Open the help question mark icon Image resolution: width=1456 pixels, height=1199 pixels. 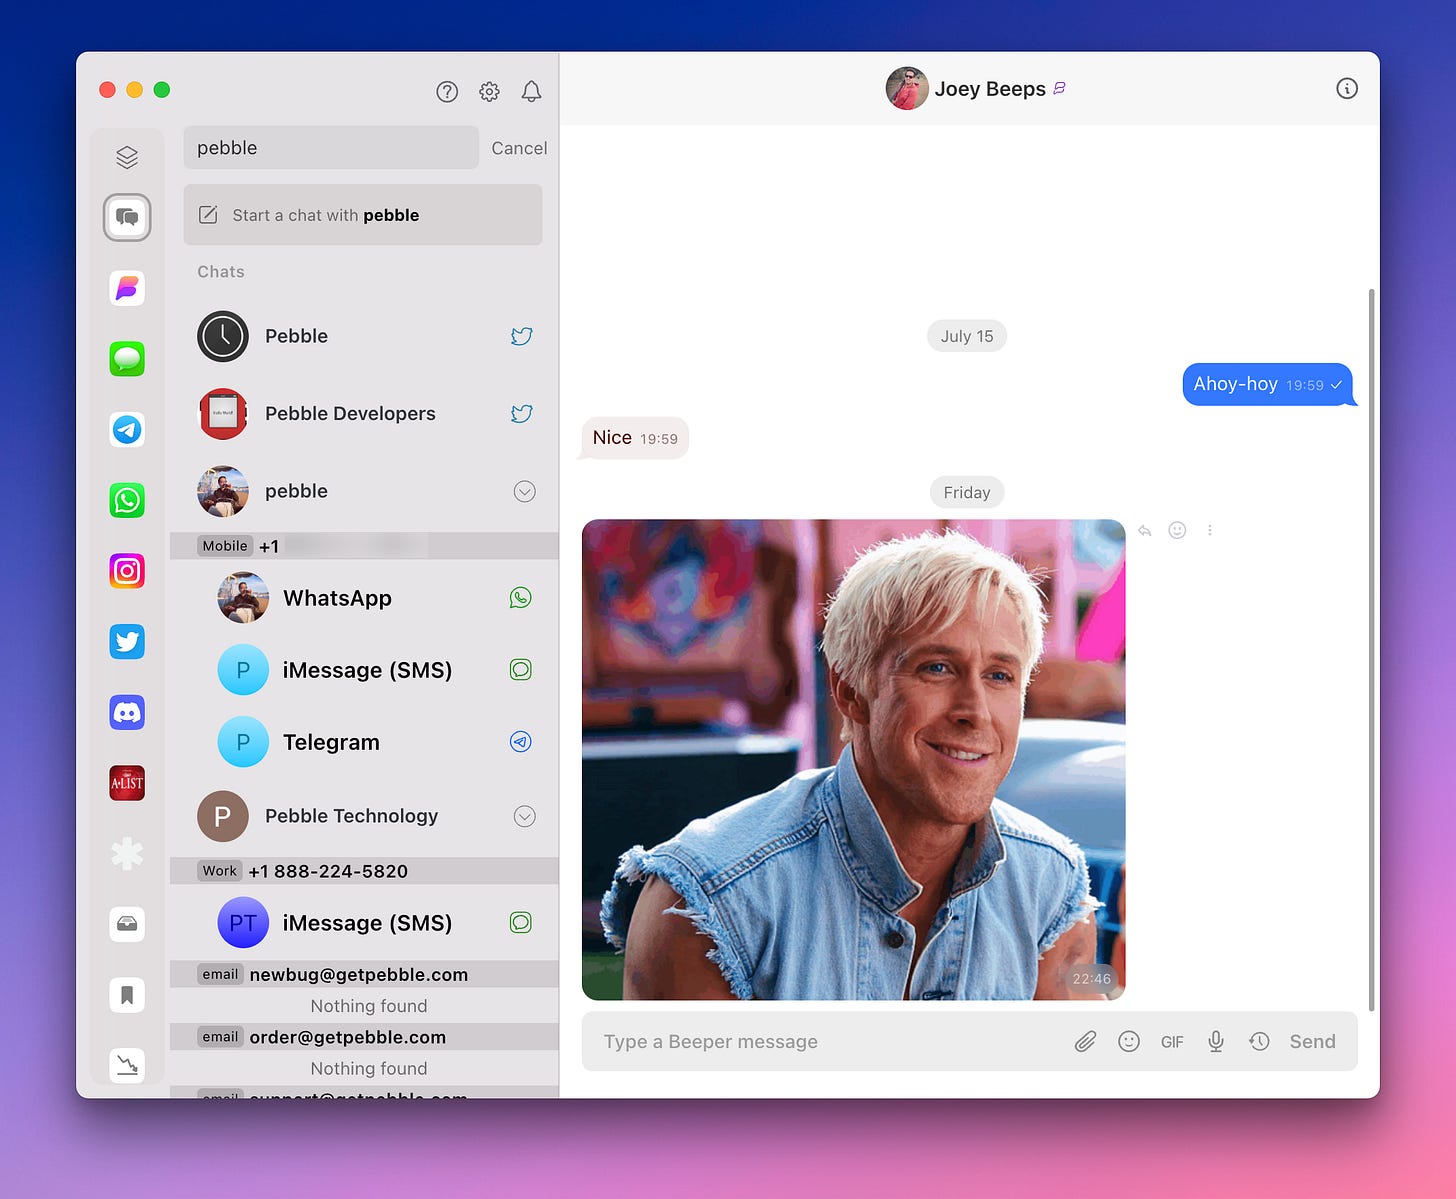(x=447, y=91)
